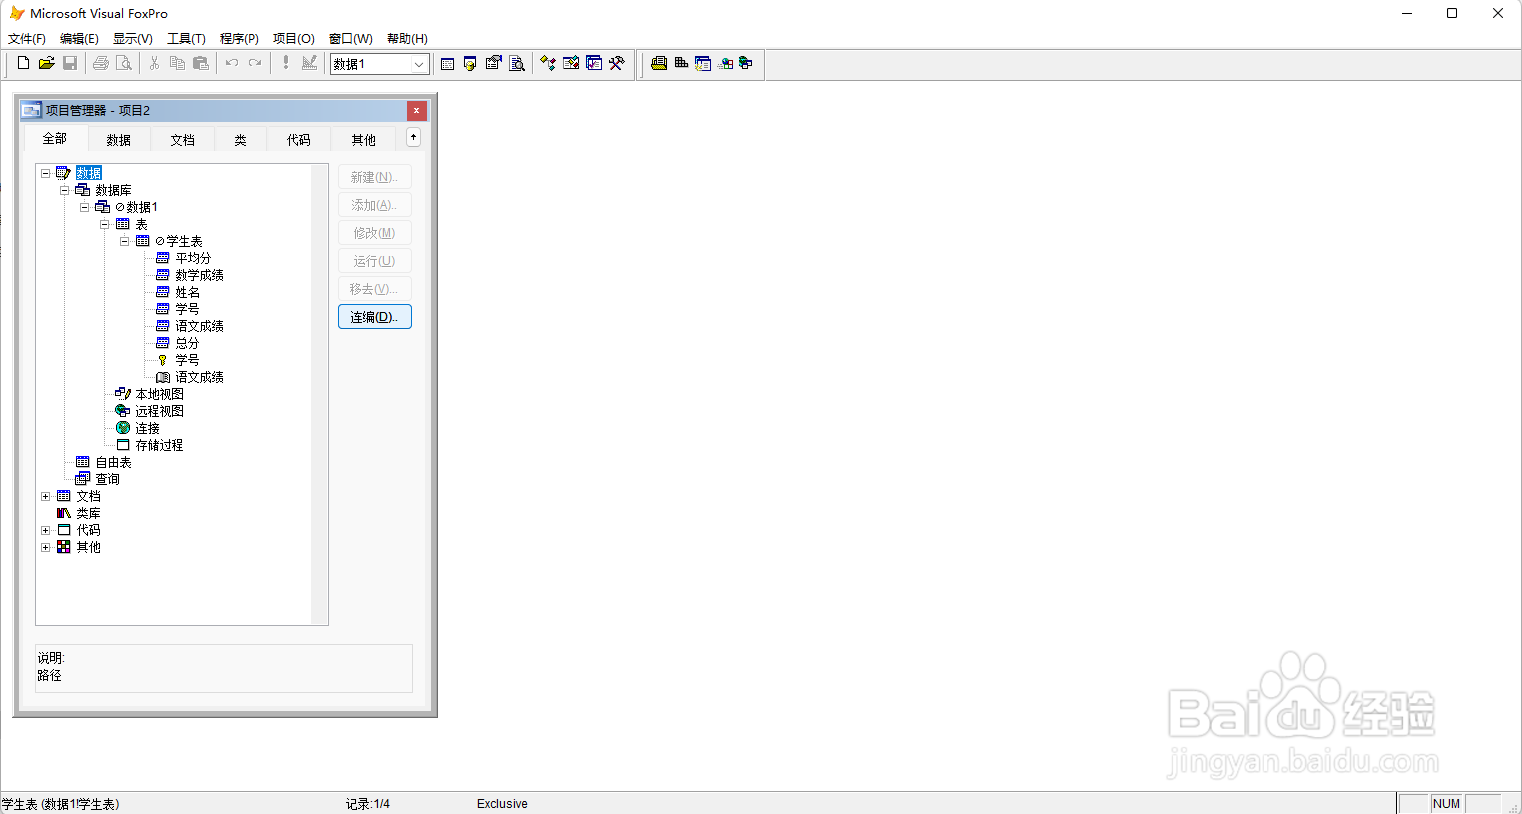The image size is (1522, 814).
Task: Select the 姓名 field in tree
Action: pyautogui.click(x=187, y=292)
